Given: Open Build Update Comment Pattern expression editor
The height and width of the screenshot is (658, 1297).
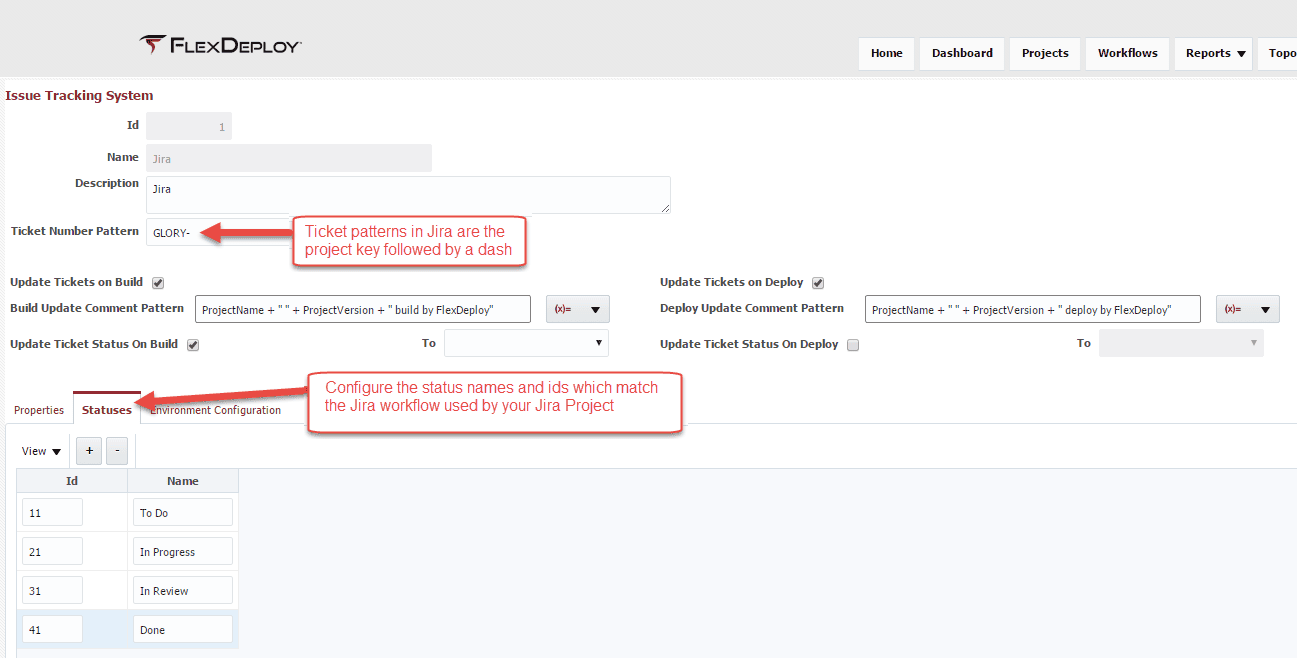Looking at the screenshot, I should (577, 309).
